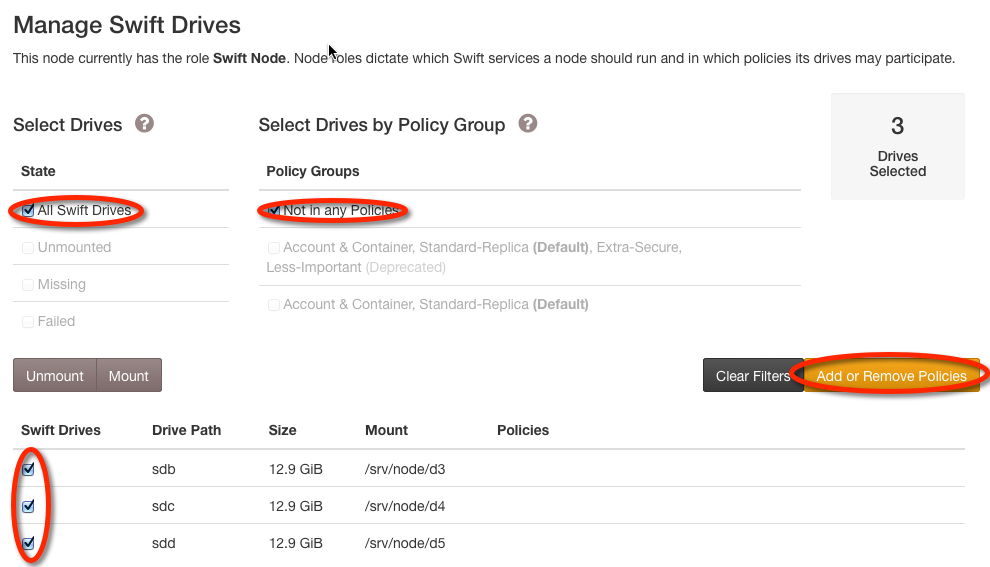Click the Manage Swift Drives heading
Image resolution: width=990 pixels, height=567 pixels.
point(127,25)
